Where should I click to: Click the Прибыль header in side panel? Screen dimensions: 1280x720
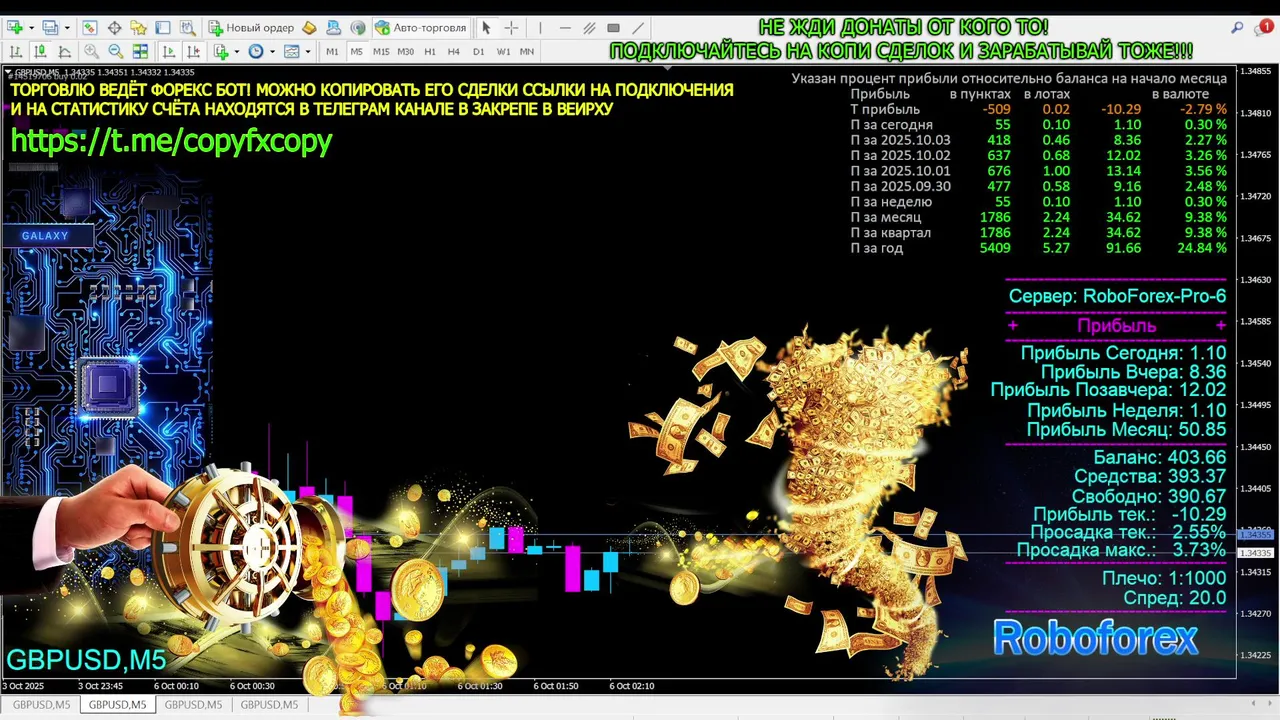click(x=1116, y=326)
